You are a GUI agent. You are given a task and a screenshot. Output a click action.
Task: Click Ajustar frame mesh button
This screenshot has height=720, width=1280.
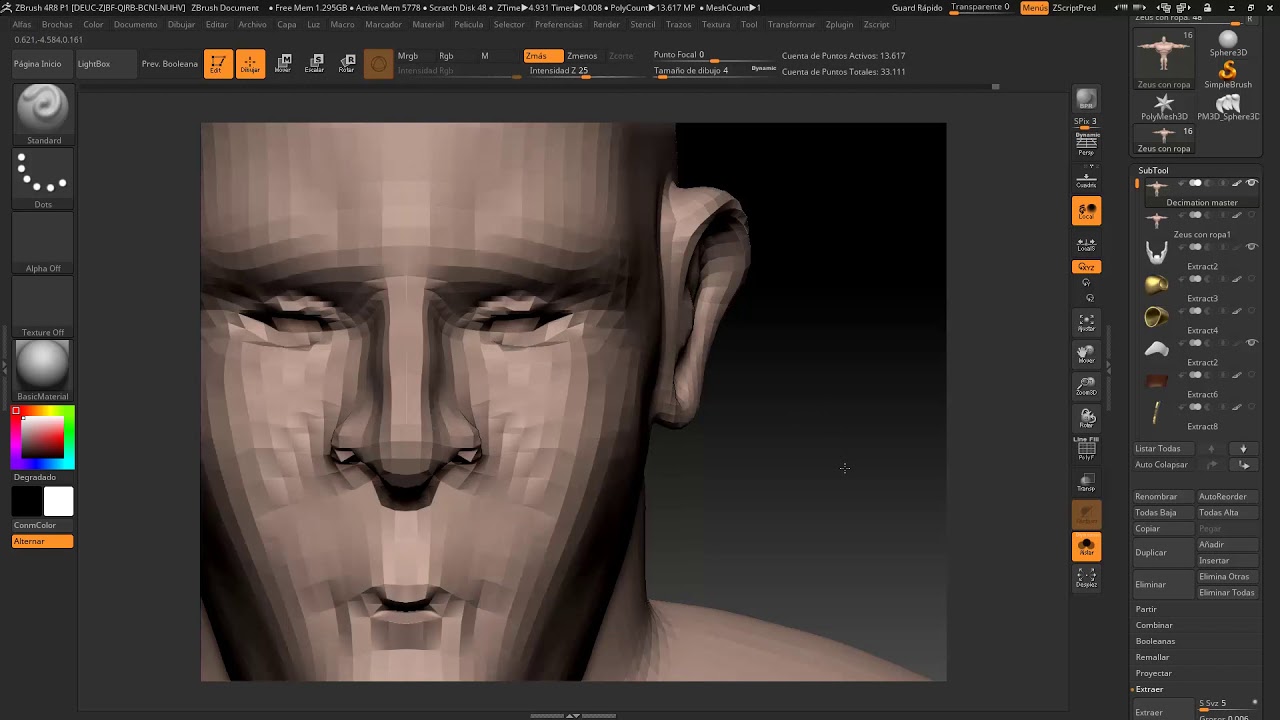(x=1086, y=323)
